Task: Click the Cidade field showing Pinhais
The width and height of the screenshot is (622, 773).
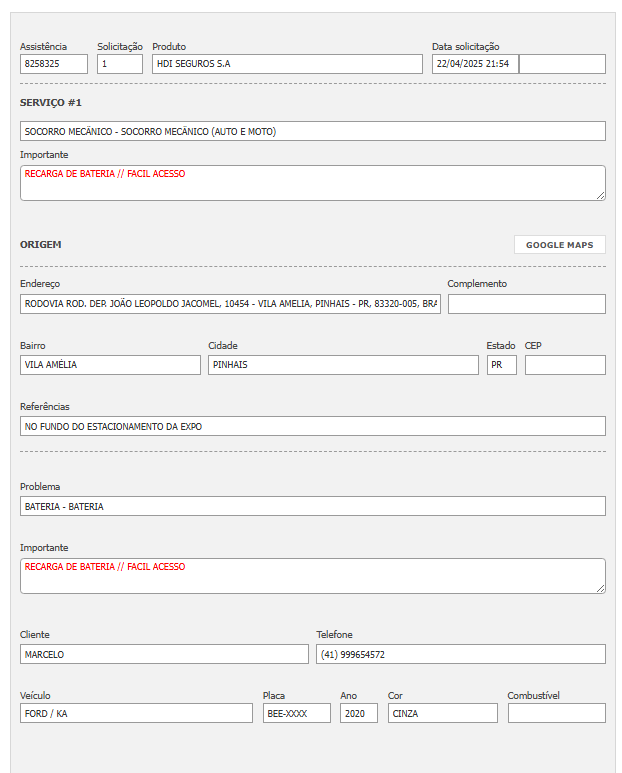Action: click(343, 365)
